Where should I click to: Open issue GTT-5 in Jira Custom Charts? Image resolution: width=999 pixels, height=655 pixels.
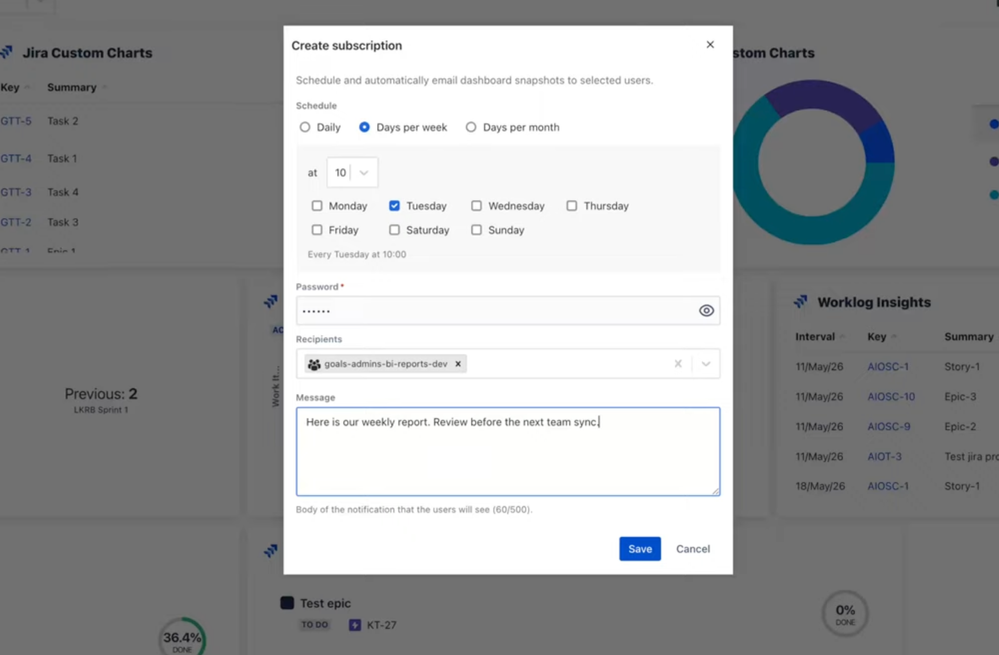[16, 121]
